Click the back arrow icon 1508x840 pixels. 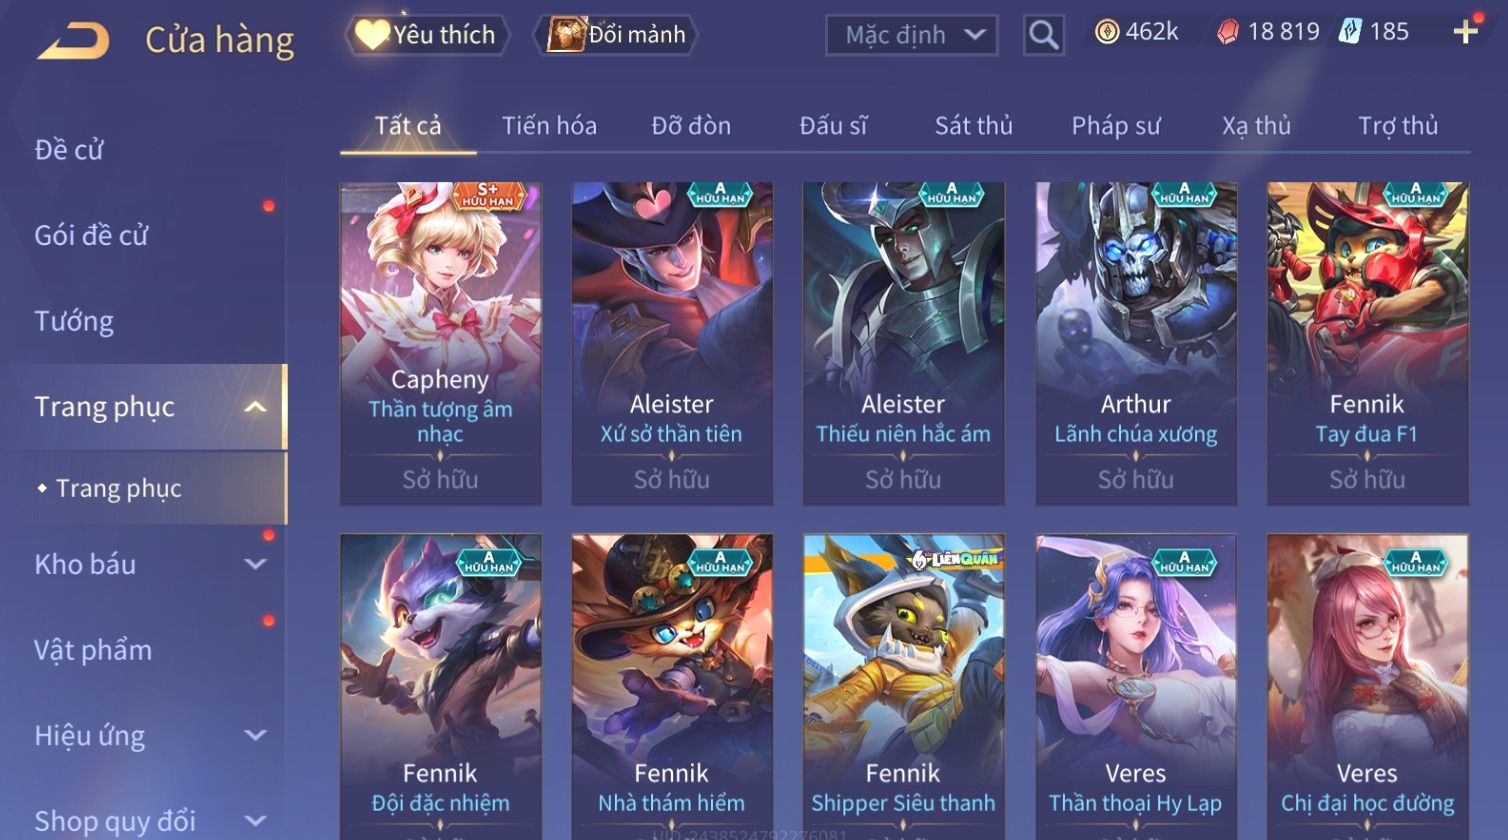click(74, 41)
